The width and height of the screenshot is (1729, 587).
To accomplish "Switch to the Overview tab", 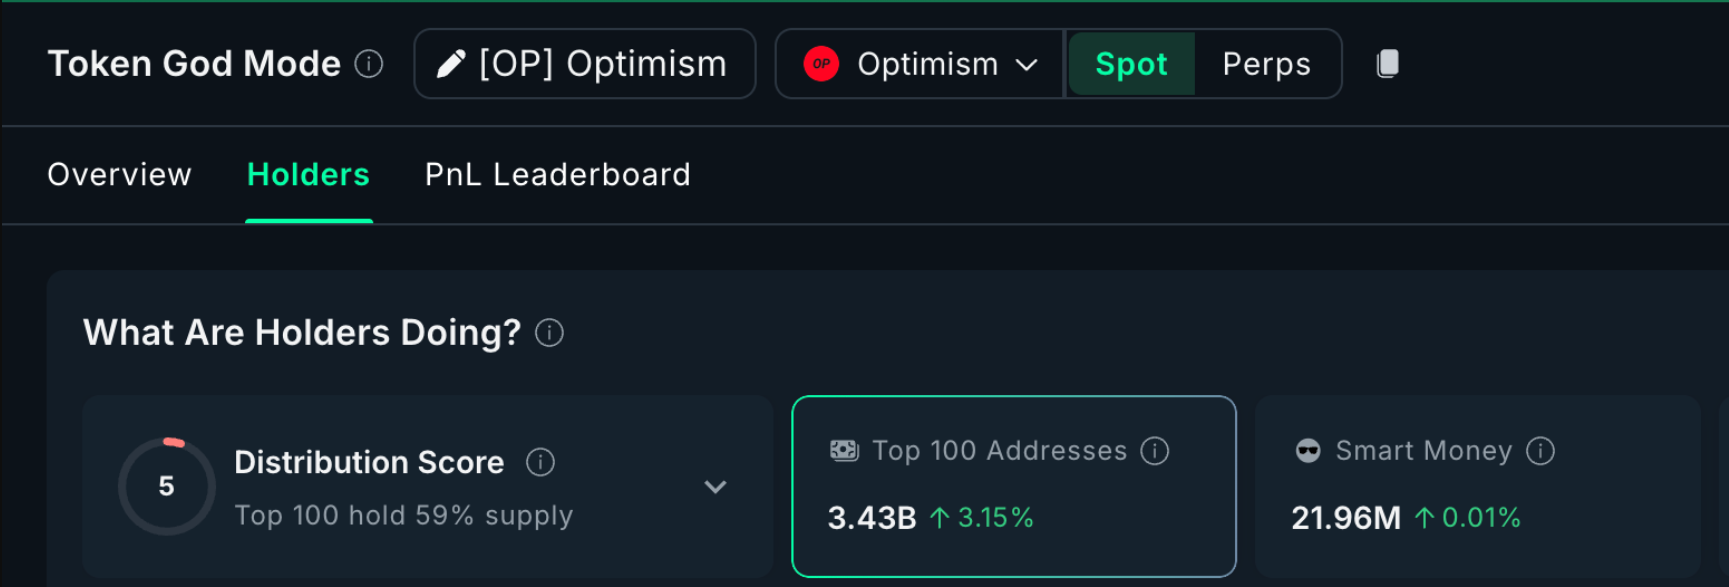I will click(x=119, y=174).
